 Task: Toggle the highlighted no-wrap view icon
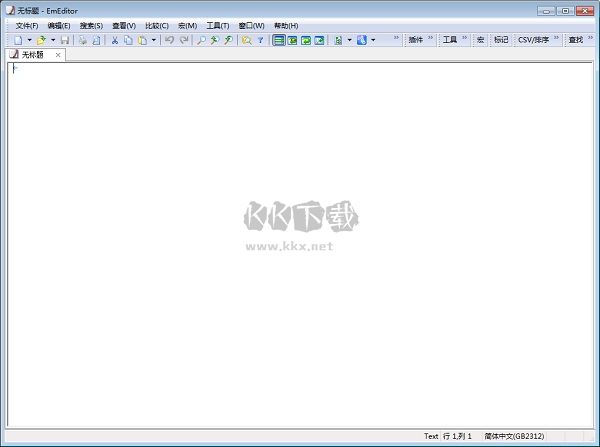[x=279, y=40]
